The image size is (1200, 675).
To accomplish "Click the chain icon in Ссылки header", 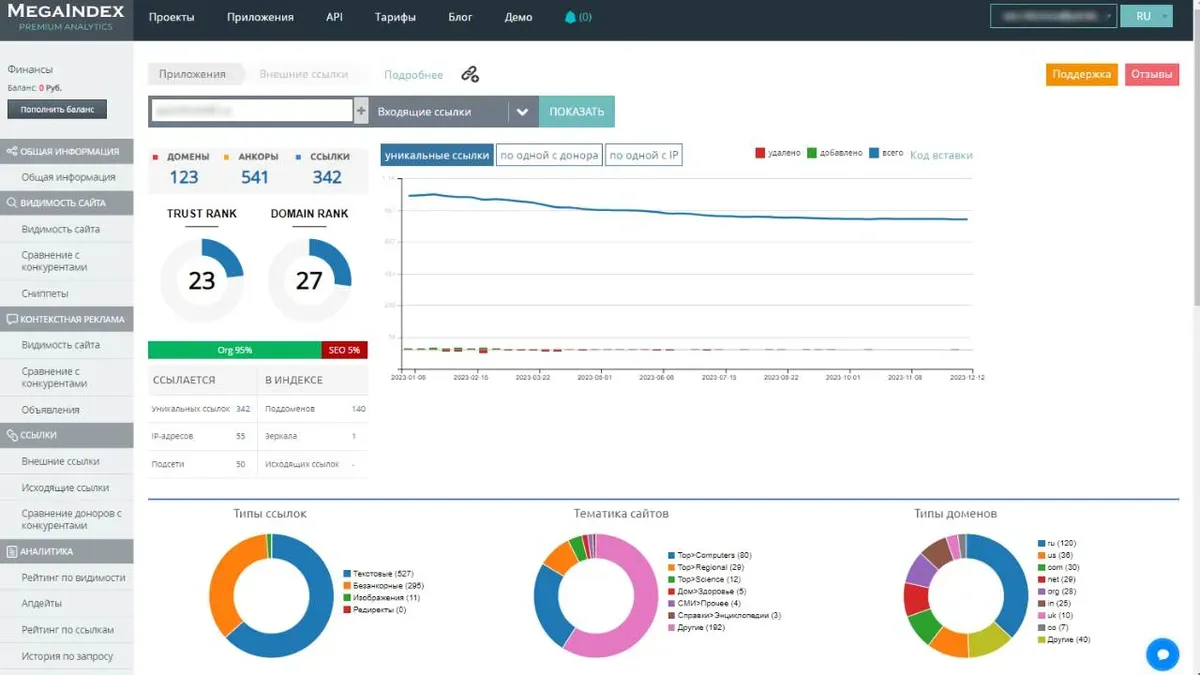I will click(x=12, y=435).
